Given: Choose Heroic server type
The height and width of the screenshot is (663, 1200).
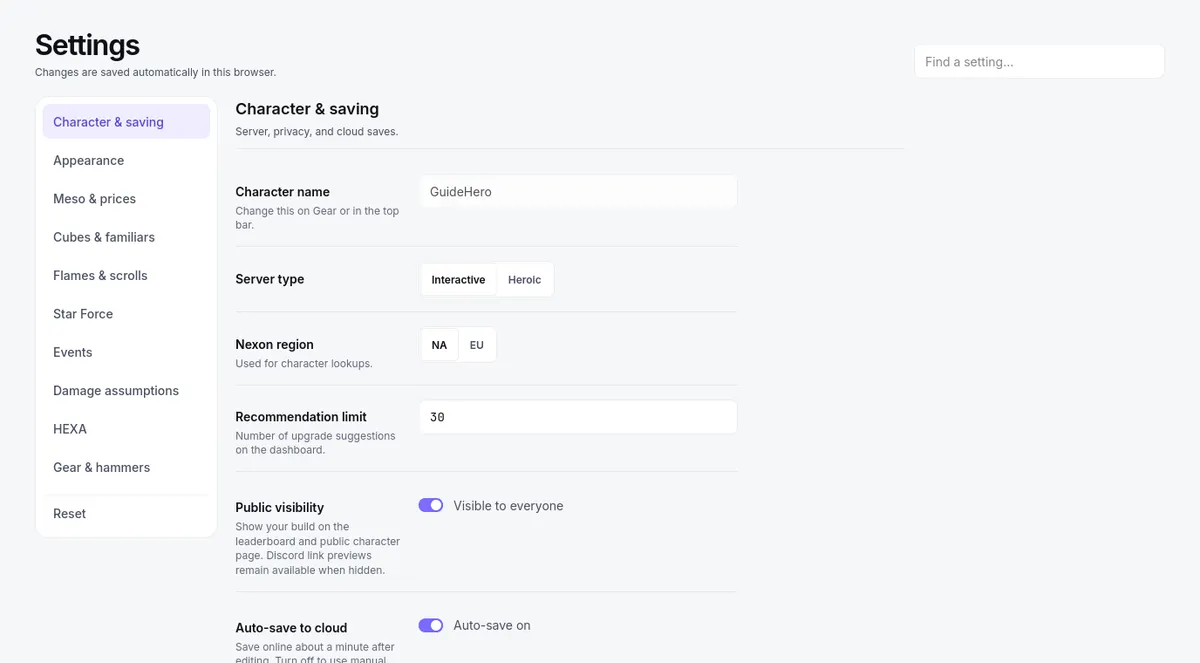Looking at the screenshot, I should click(524, 280).
